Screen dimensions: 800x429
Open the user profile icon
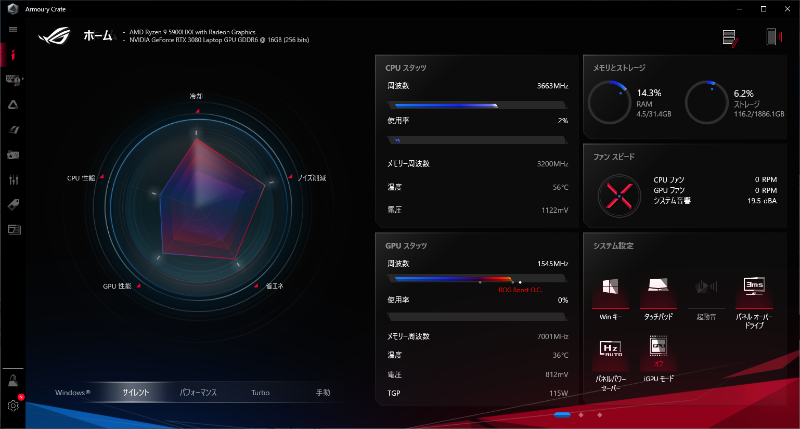click(13, 380)
